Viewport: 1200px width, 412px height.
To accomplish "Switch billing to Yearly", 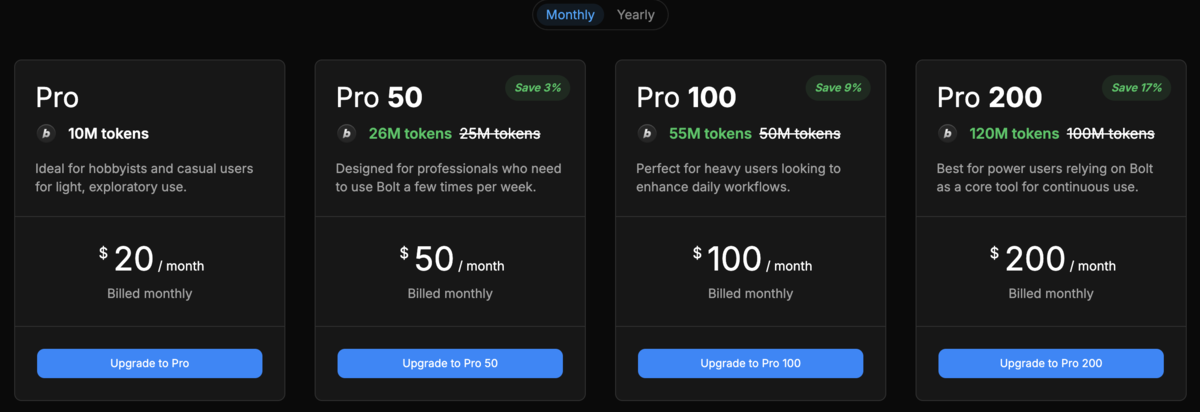I will [636, 15].
